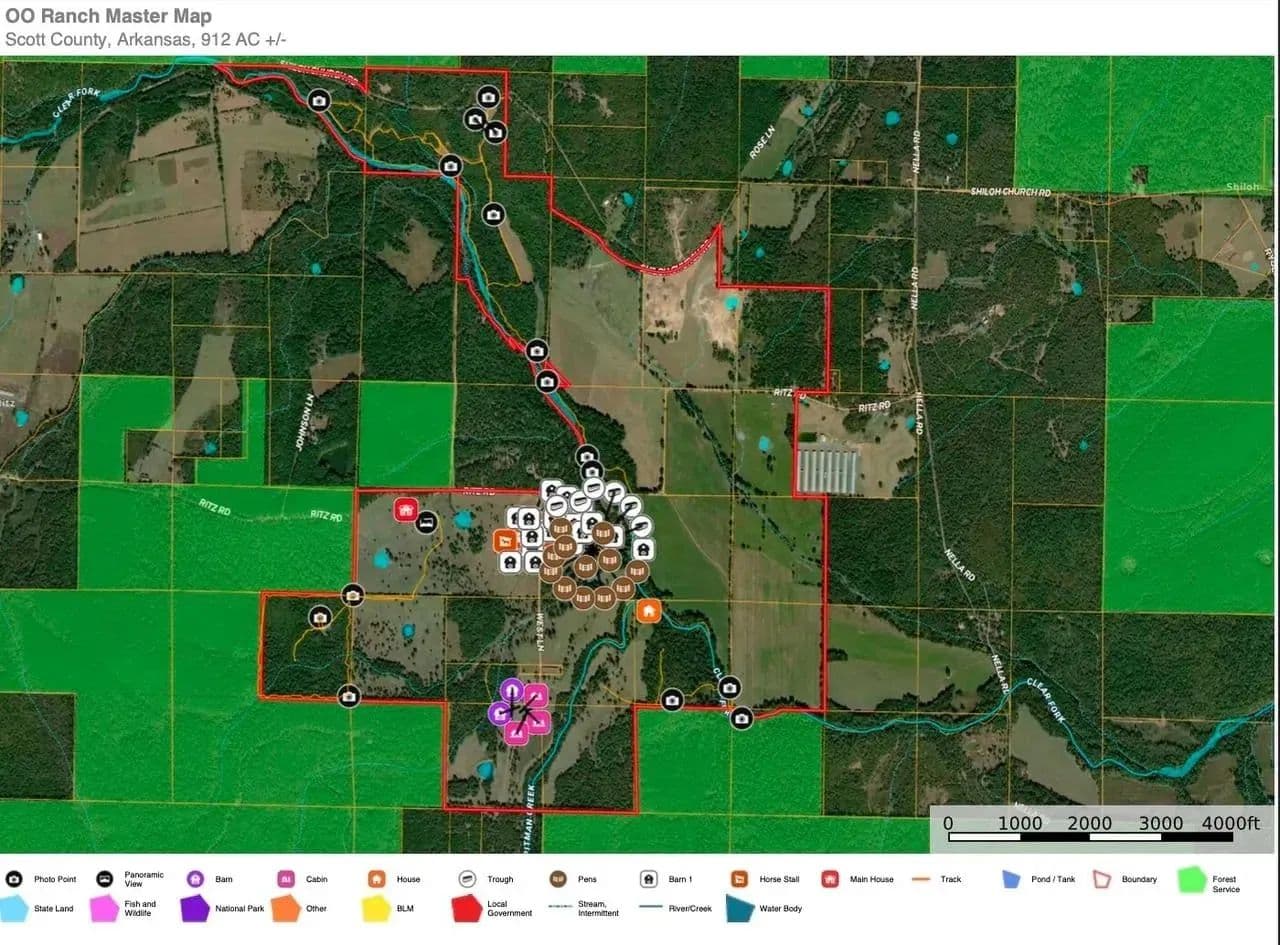Click the yellow BLM legend swatch
Screen dimensions: 1280x945
coord(376,908)
